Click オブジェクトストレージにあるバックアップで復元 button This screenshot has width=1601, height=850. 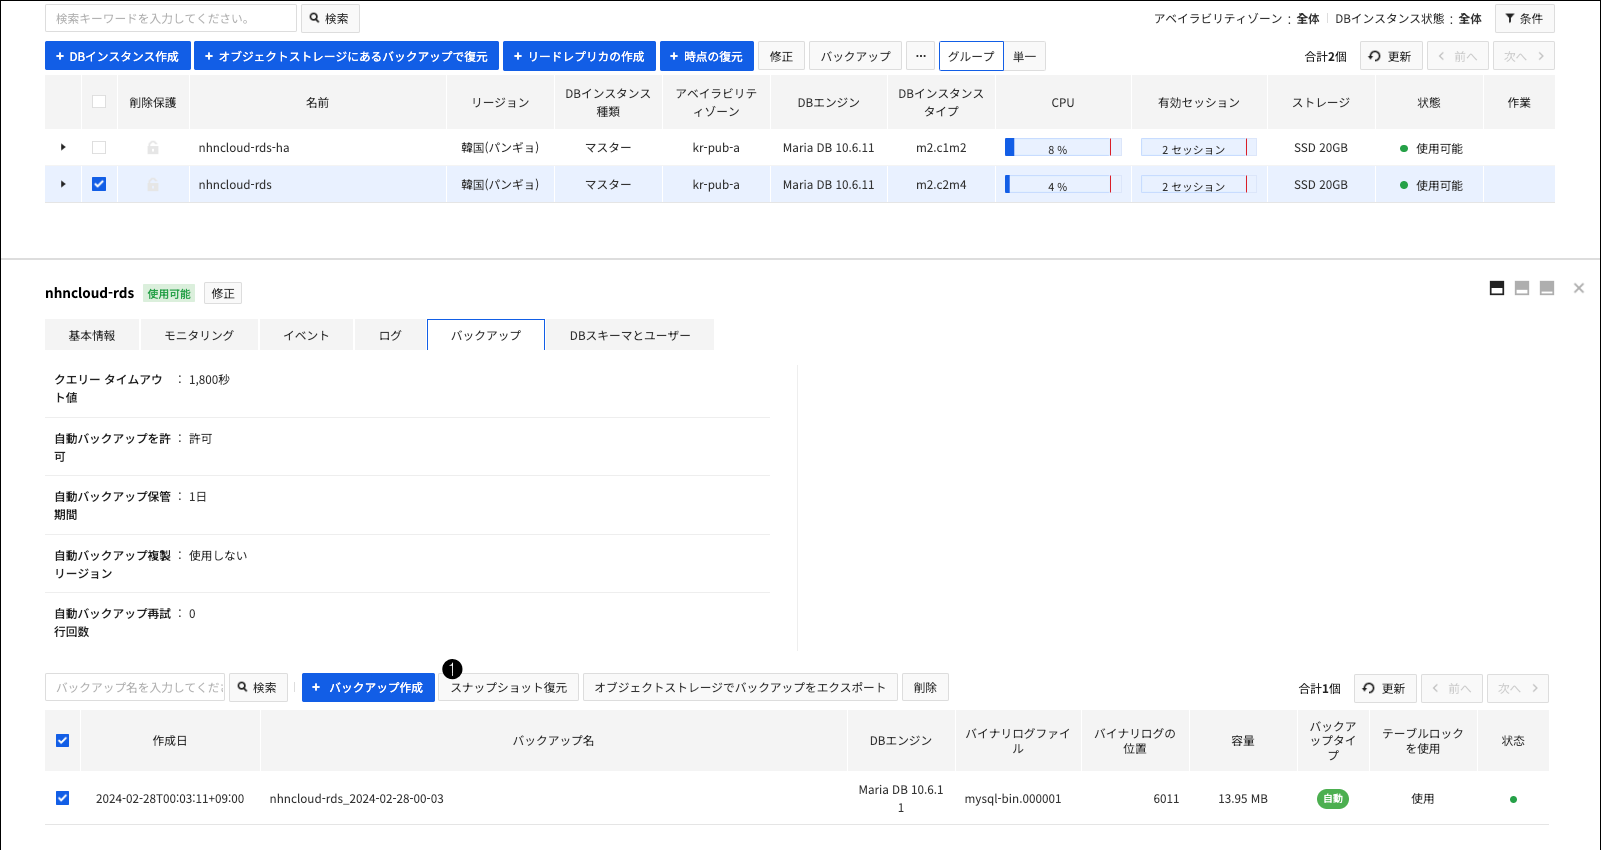tap(346, 56)
